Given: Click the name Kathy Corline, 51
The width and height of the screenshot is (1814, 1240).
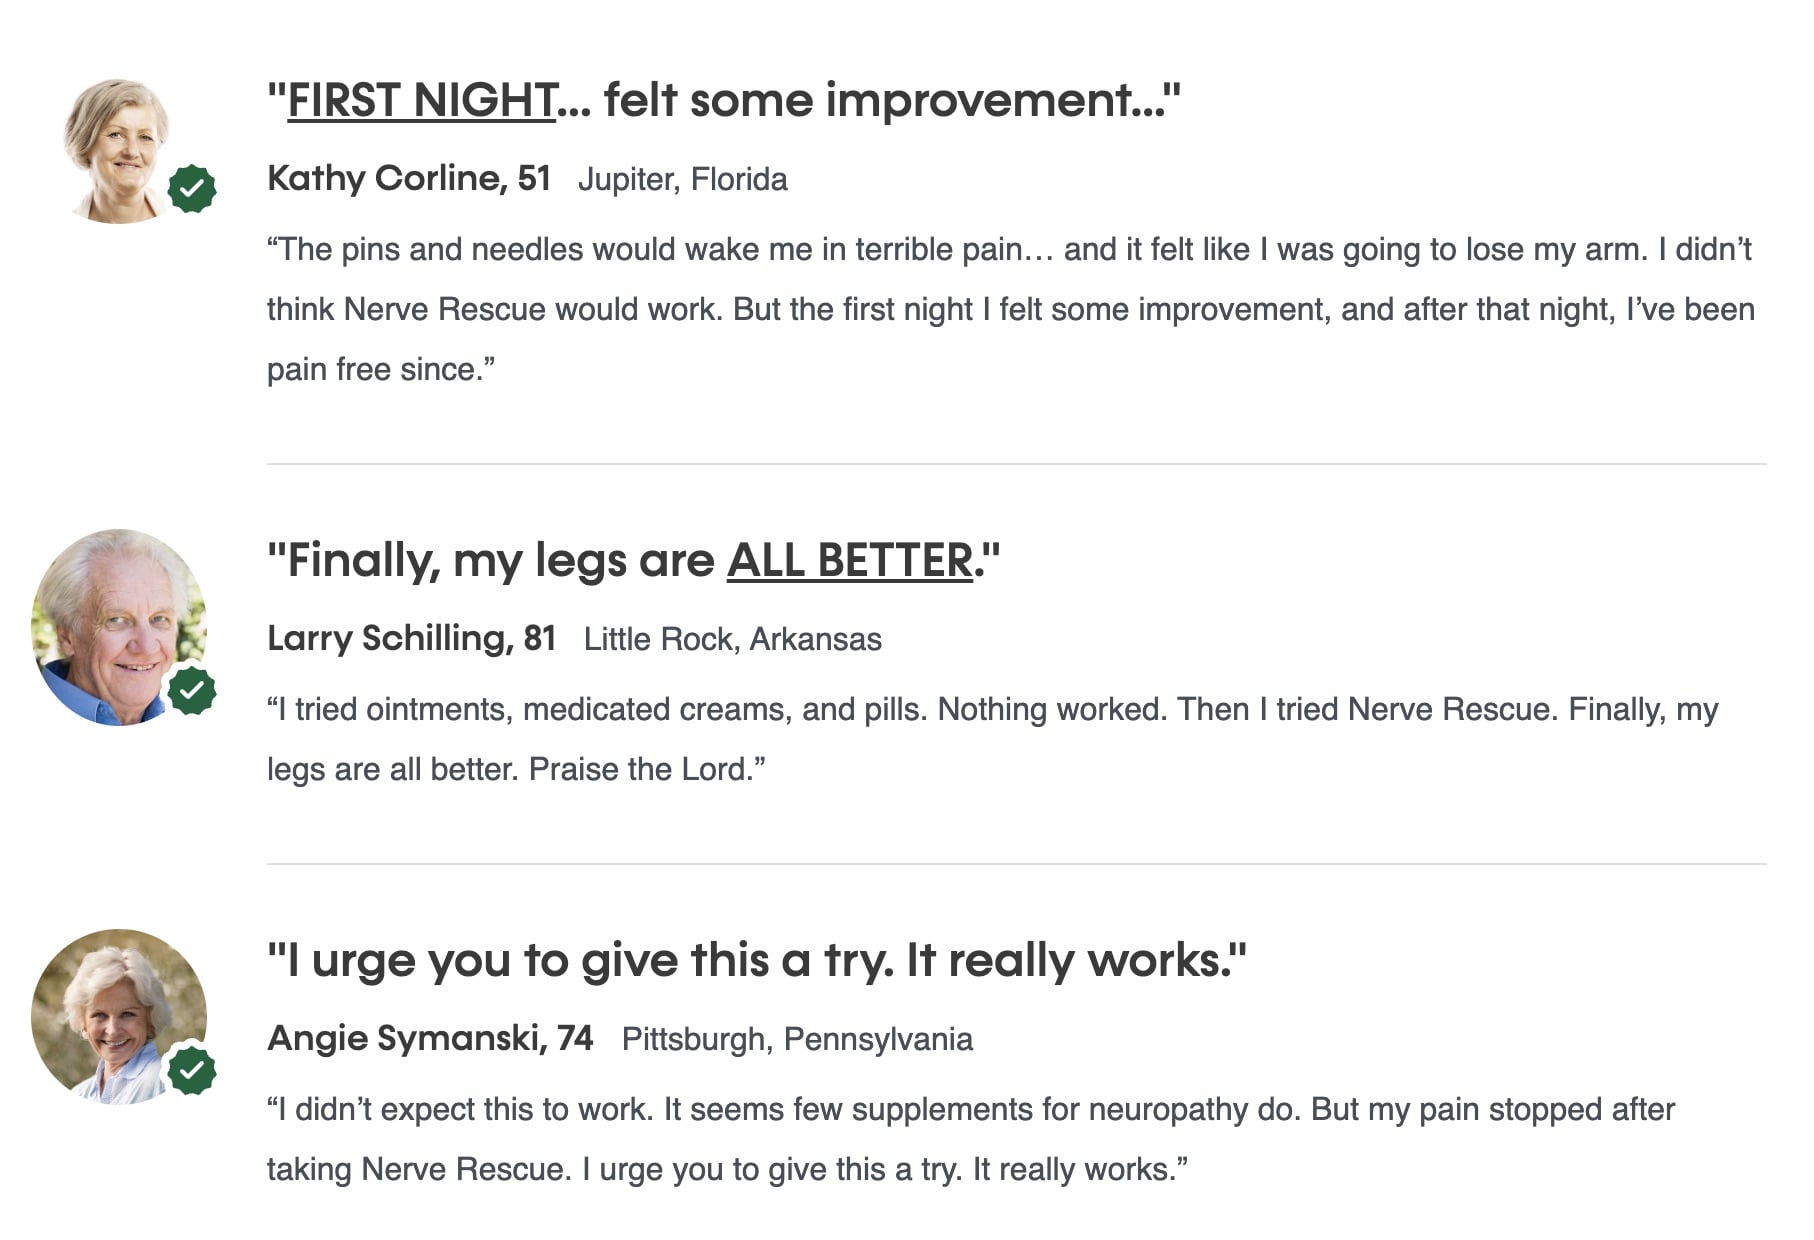Looking at the screenshot, I should click(x=409, y=179).
